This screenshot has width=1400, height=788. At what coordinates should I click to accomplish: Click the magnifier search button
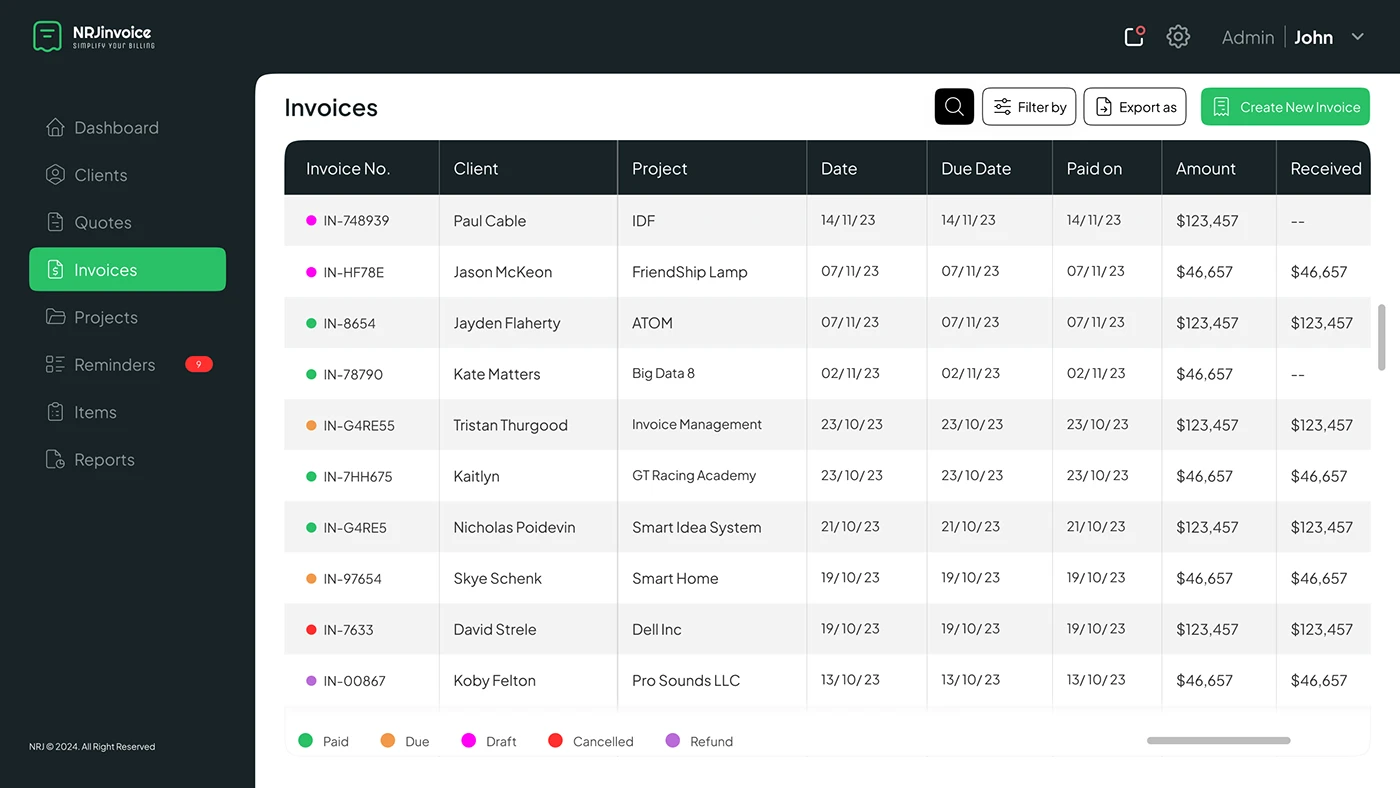point(954,107)
